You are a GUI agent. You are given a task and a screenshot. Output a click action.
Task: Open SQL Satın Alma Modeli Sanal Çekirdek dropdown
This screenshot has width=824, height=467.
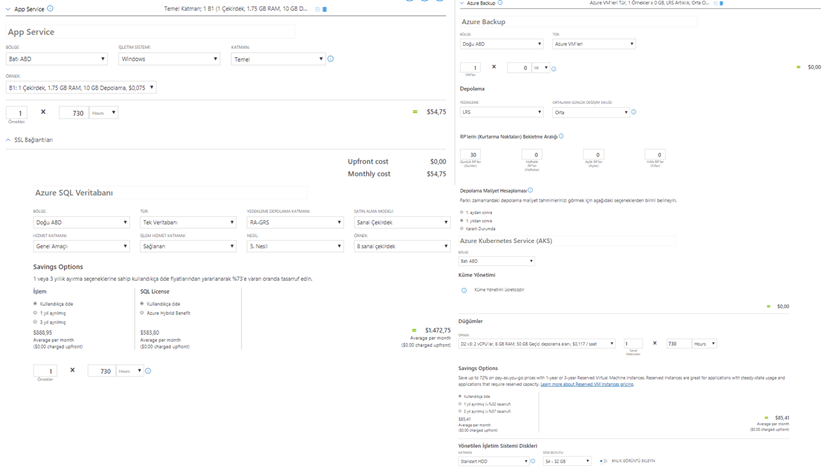click(402, 222)
